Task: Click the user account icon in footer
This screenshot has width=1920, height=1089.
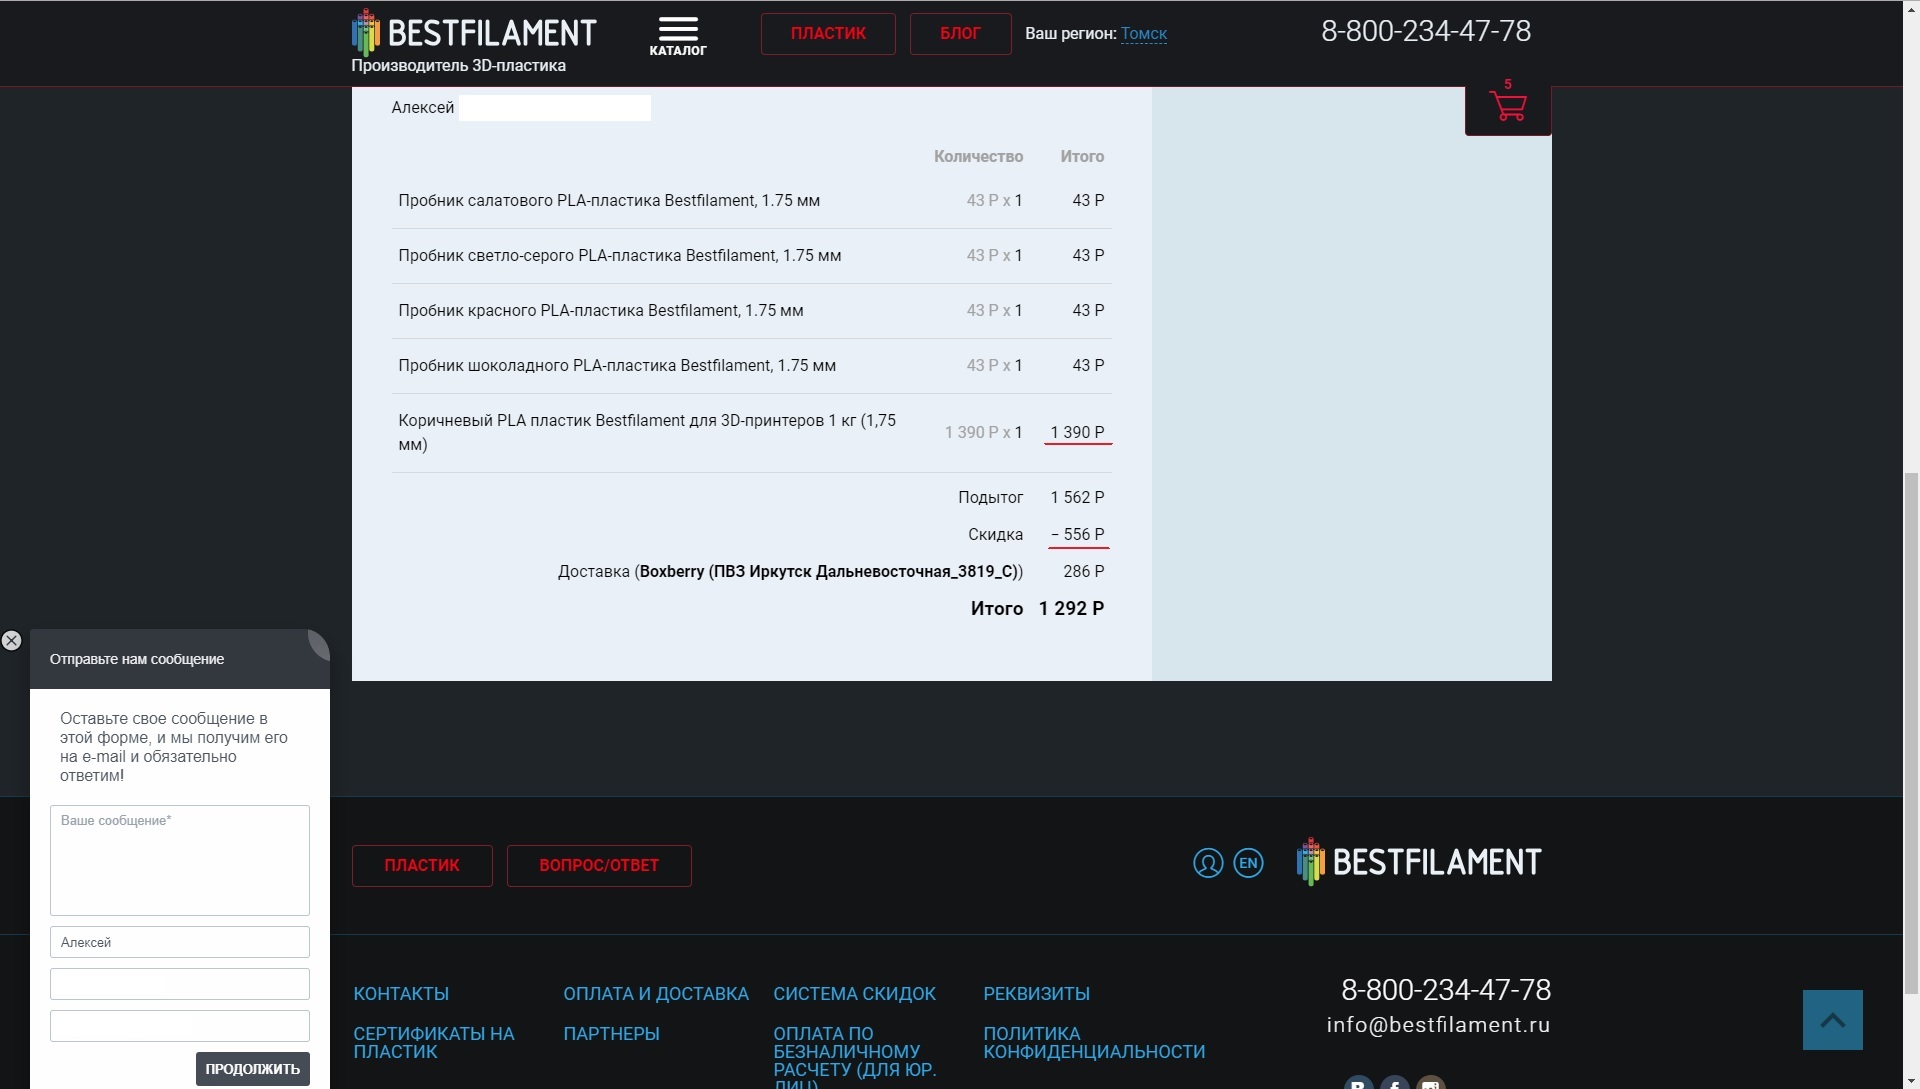Action: 1207,863
